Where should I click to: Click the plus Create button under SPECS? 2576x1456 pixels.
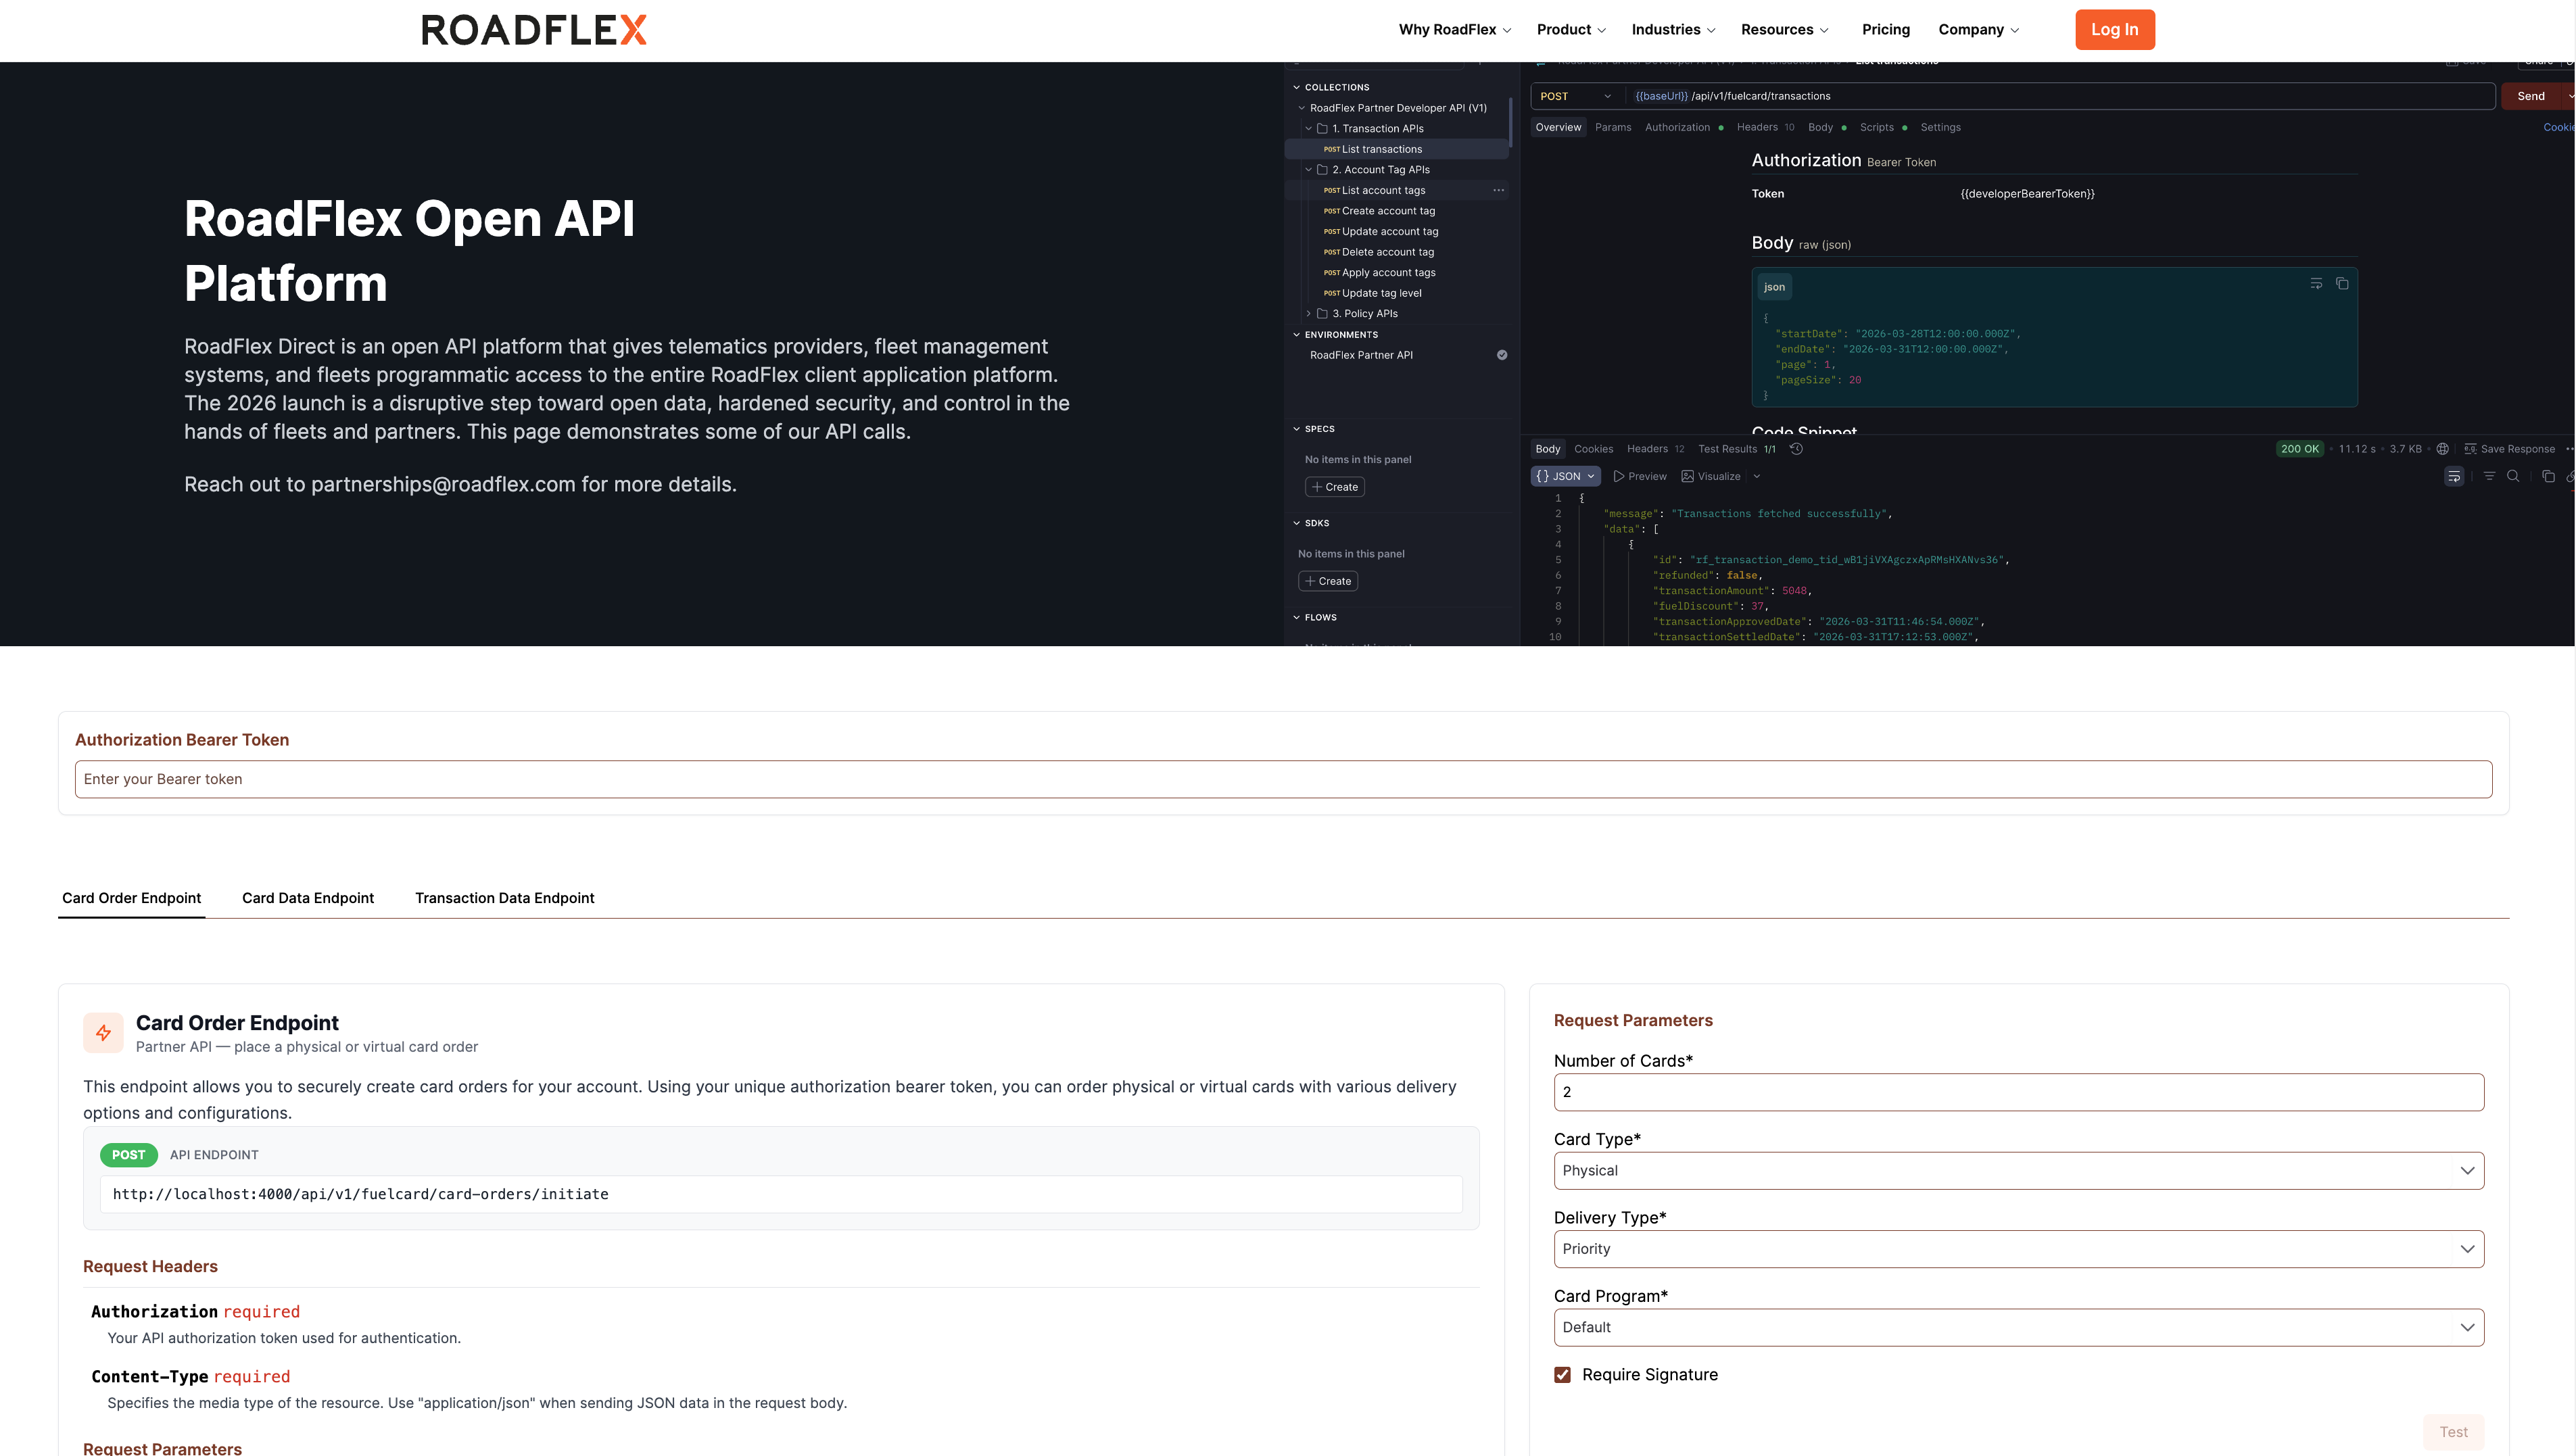click(x=1335, y=487)
